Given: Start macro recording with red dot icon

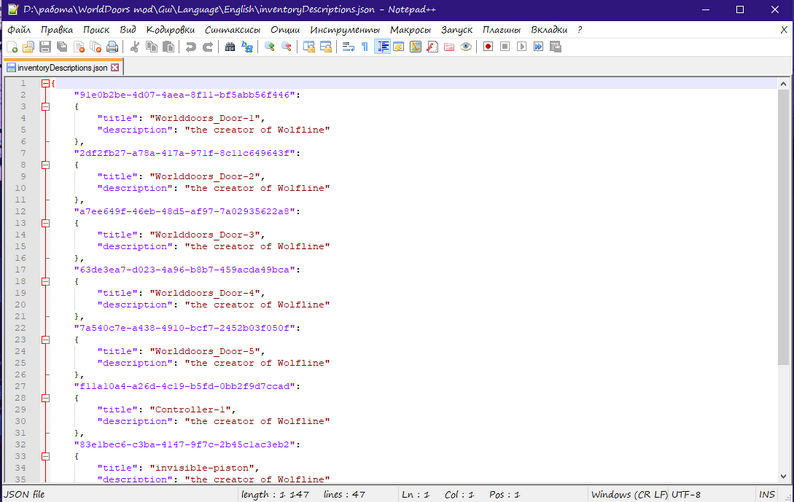Looking at the screenshot, I should tap(488, 47).
